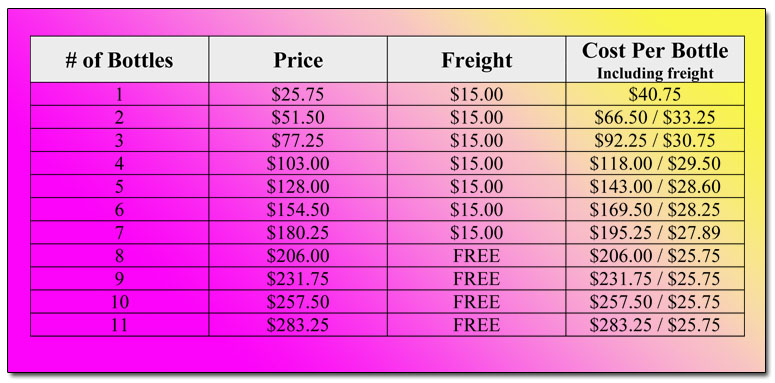Select the '$66.50 / $33.25' cell
This screenshot has height=383, width=775.
(x=655, y=117)
